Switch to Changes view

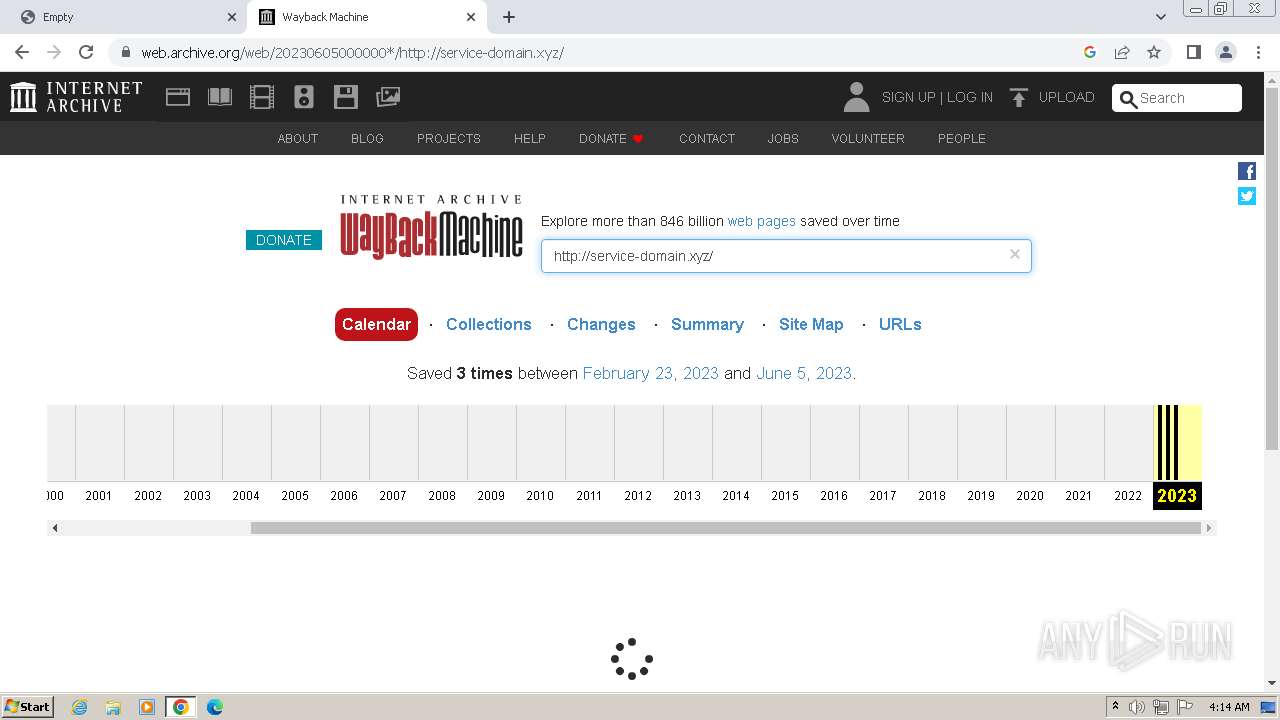[x=601, y=324]
